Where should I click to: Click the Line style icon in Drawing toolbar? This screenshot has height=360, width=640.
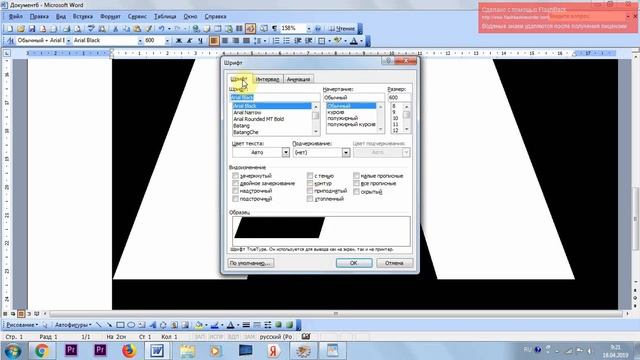(x=246, y=325)
